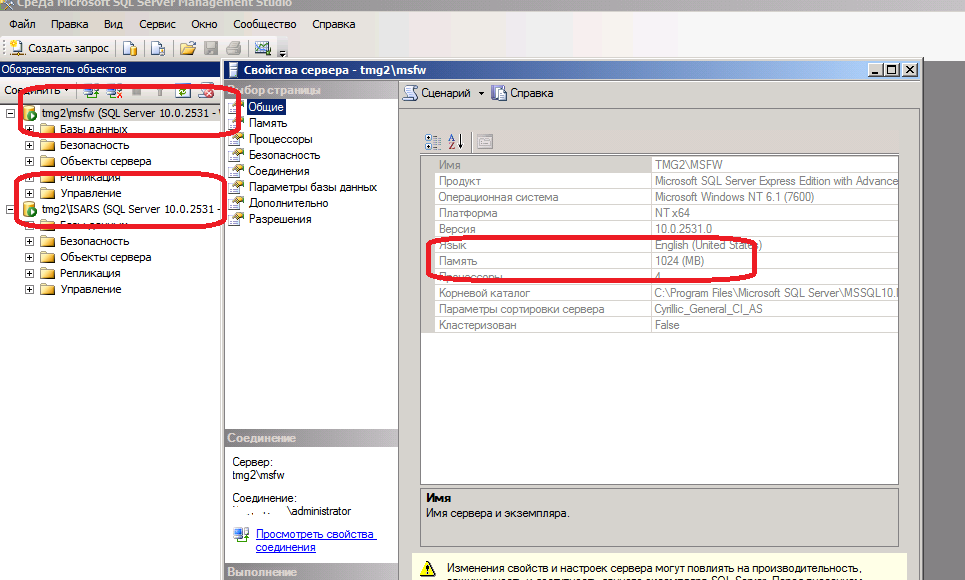Screen dimensions: 965x580
Task: Click the folder icon of Безопасность under tmg2\ISARS
Action: [x=47, y=241]
